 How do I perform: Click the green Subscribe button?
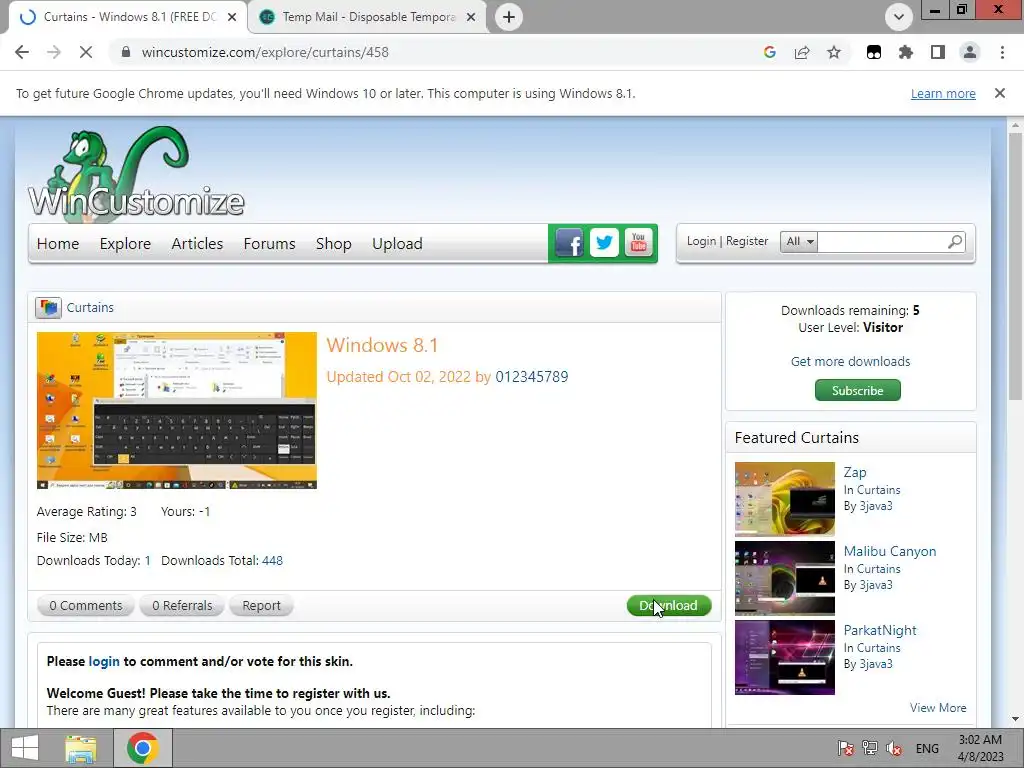point(857,391)
